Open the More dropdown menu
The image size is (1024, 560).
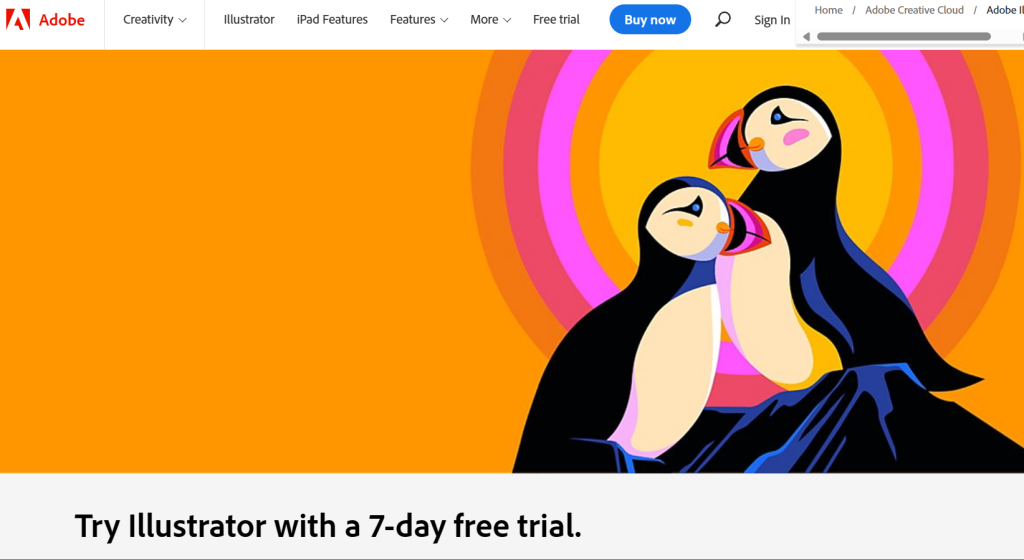point(490,20)
